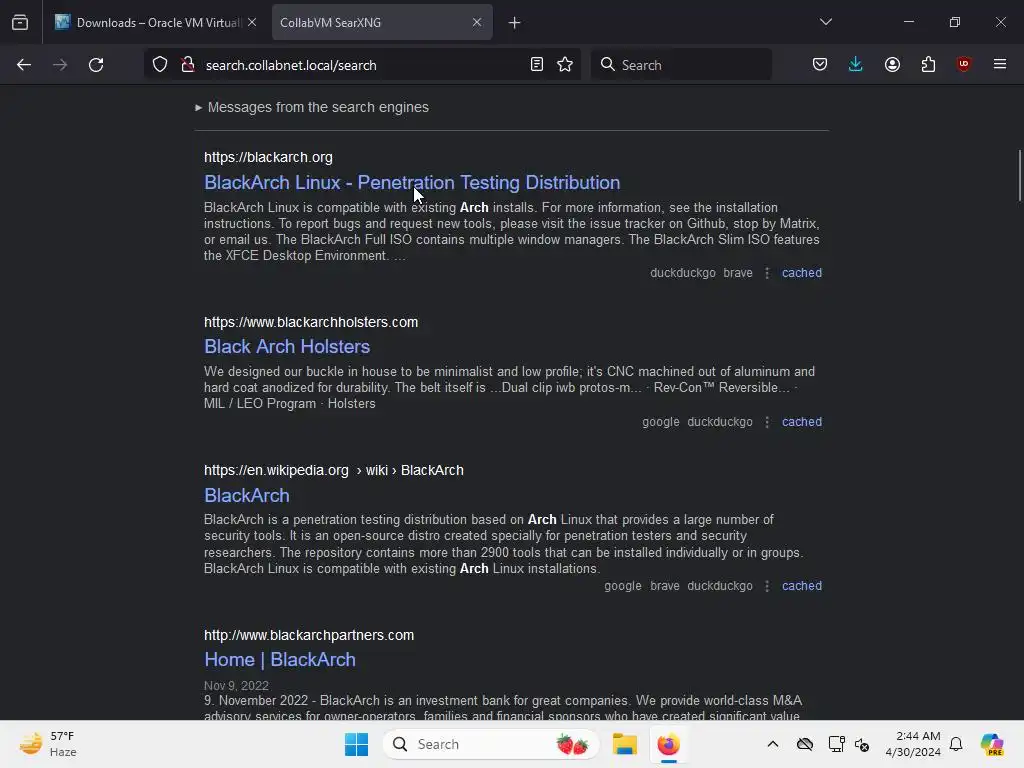This screenshot has width=1024, height=768.
Task: Focus the Firefox toolbar Search box
Action: point(681,65)
